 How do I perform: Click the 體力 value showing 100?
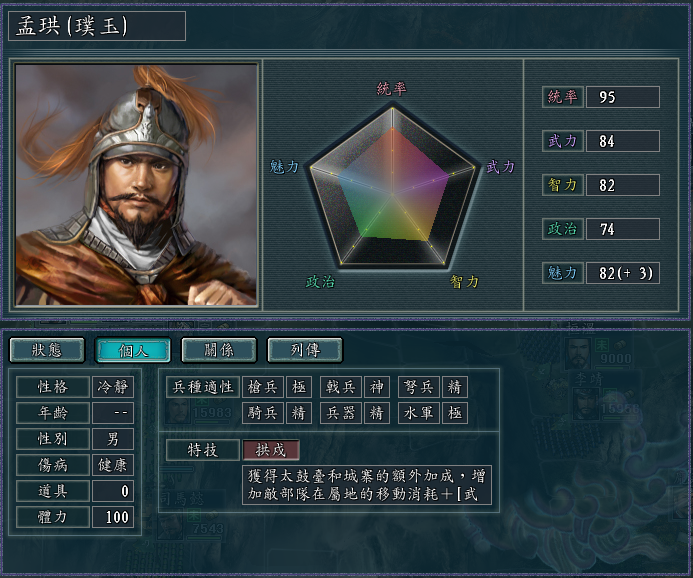click(x=112, y=517)
